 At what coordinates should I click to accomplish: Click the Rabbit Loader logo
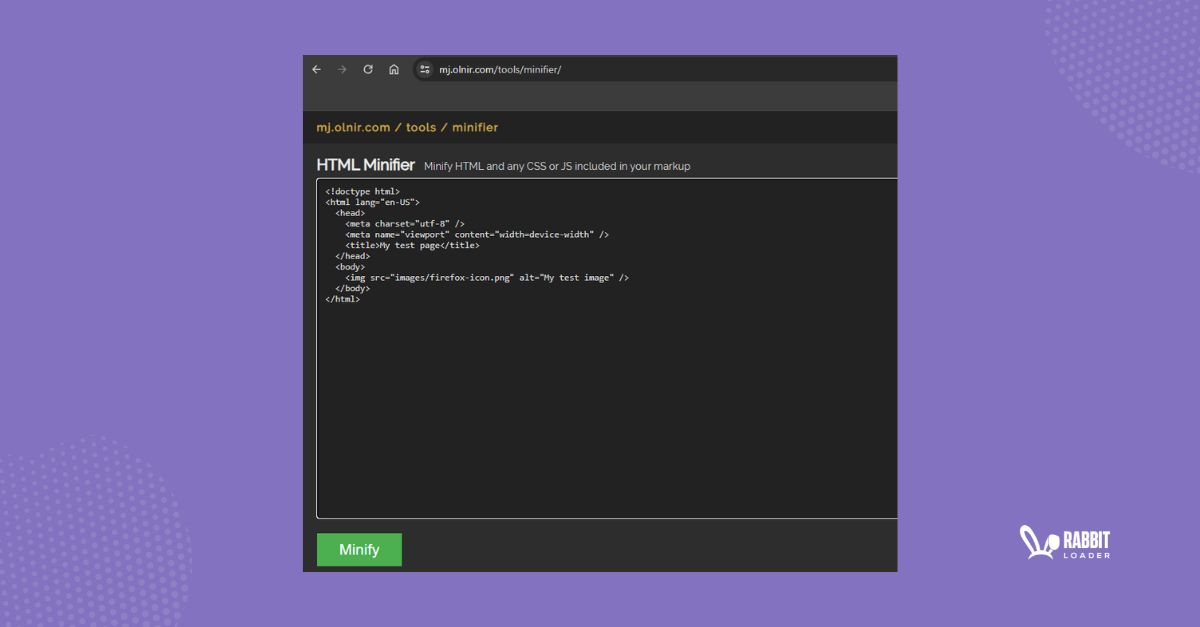click(x=1065, y=542)
